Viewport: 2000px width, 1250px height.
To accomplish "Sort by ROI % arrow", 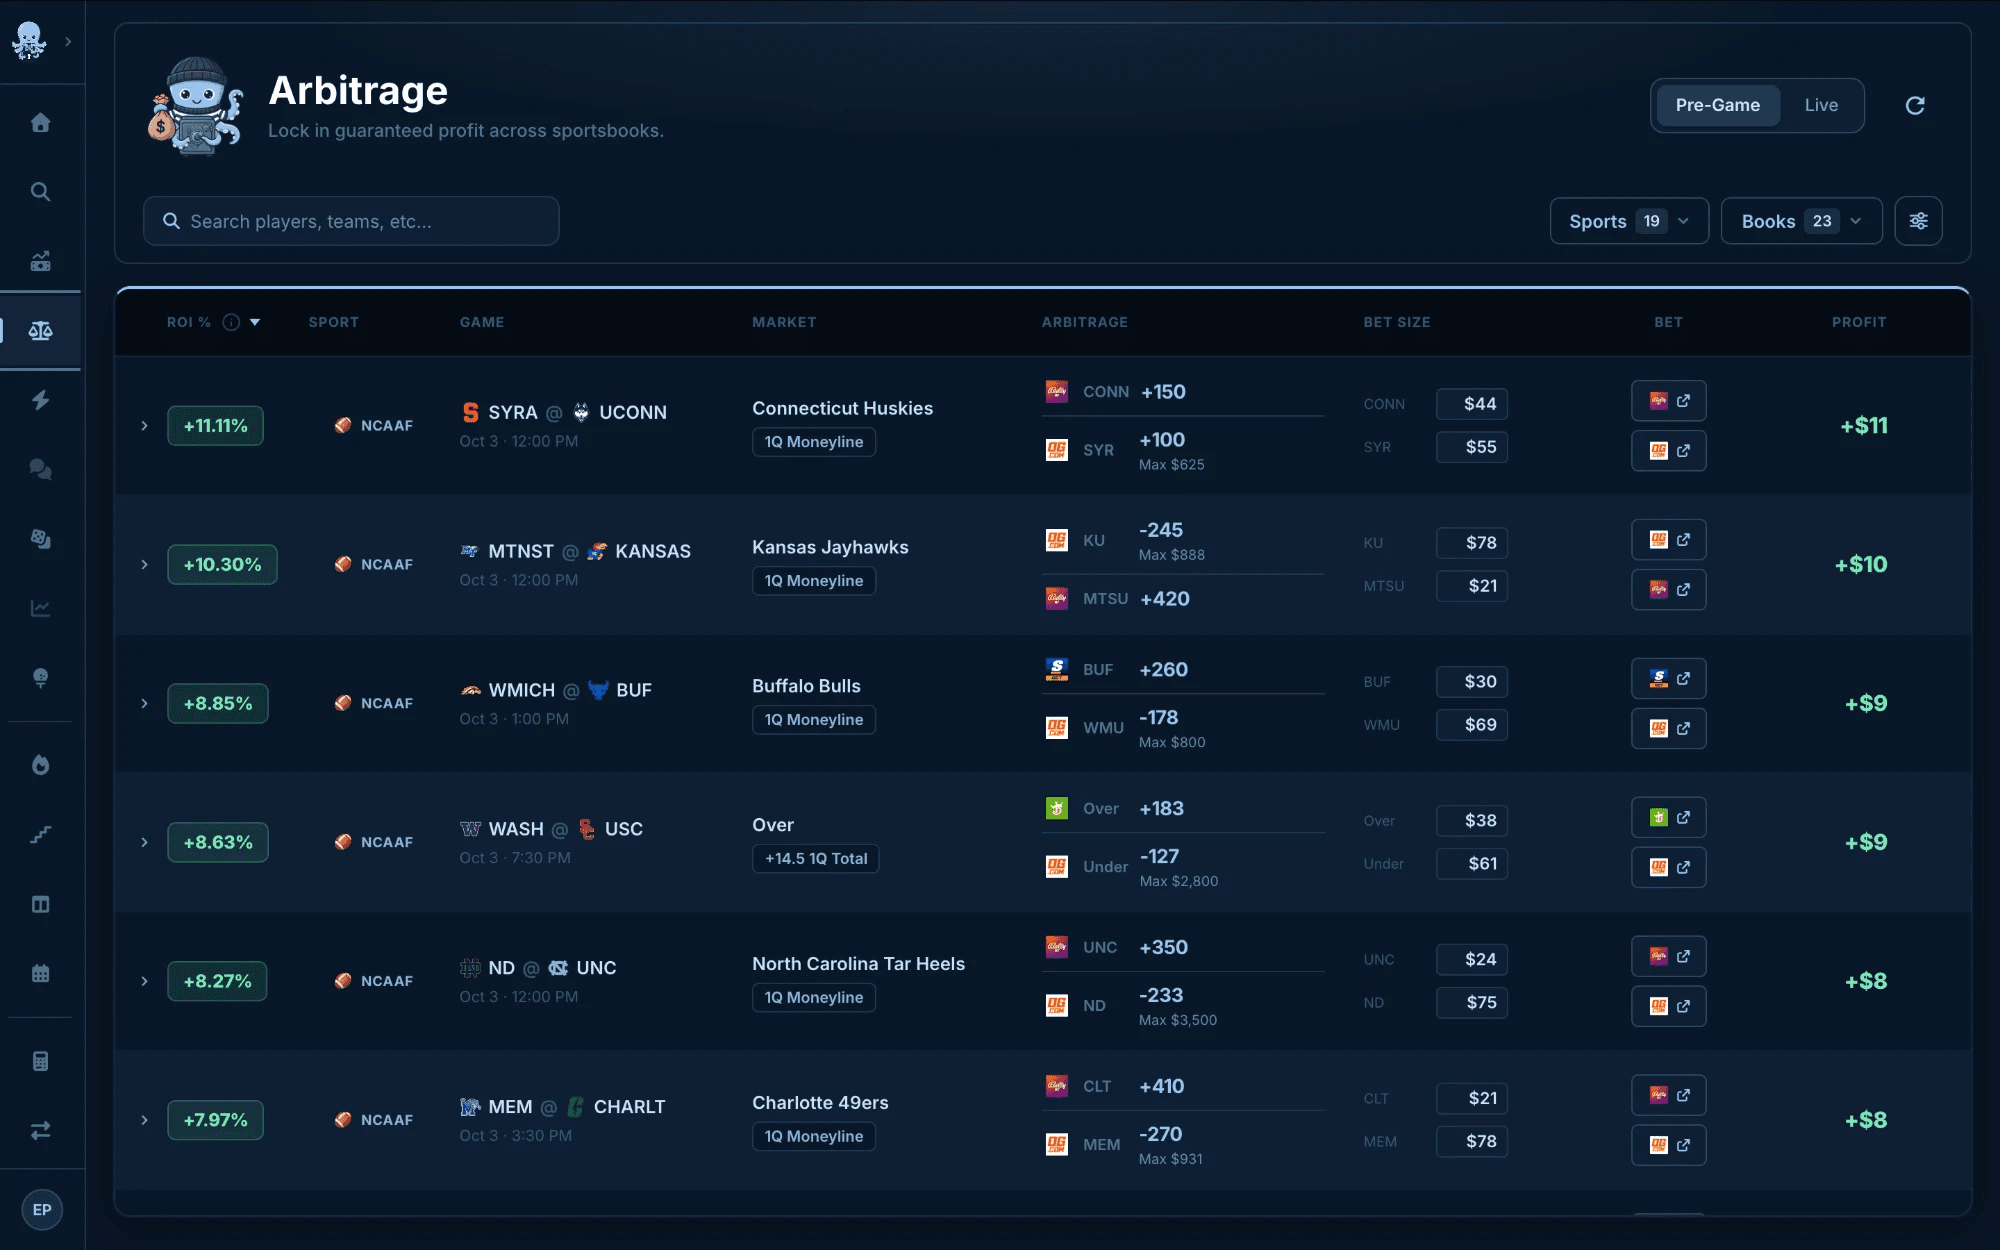I will coord(255,322).
